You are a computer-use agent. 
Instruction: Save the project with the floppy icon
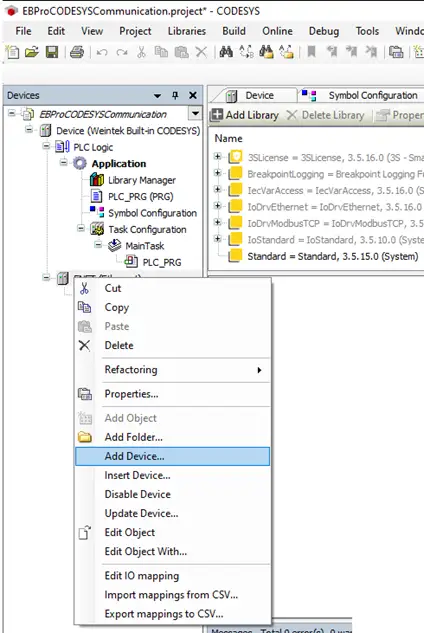(52, 52)
